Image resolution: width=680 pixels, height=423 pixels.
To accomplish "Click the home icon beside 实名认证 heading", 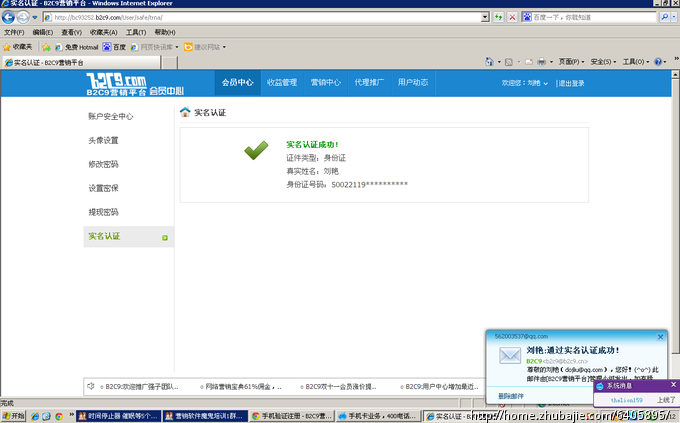I will (185, 112).
